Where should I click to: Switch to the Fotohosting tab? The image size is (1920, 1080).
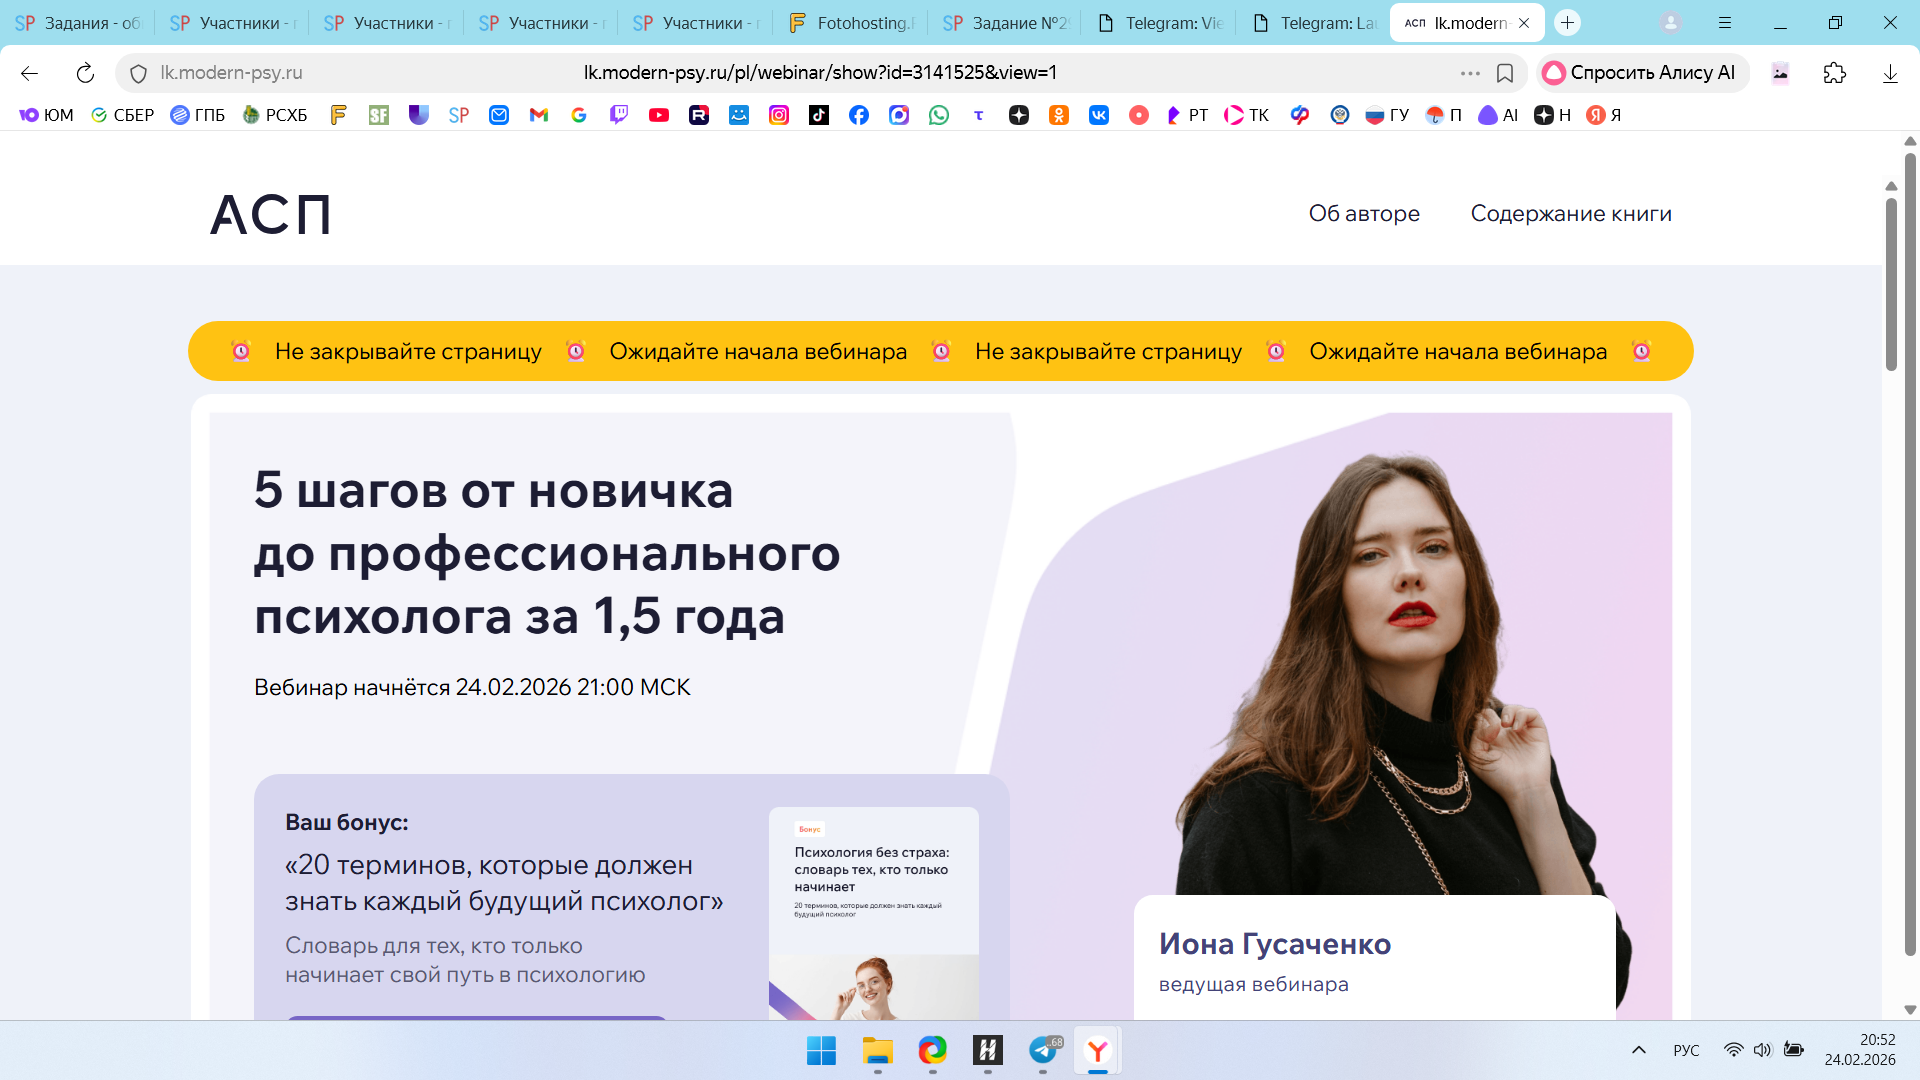pyautogui.click(x=852, y=23)
